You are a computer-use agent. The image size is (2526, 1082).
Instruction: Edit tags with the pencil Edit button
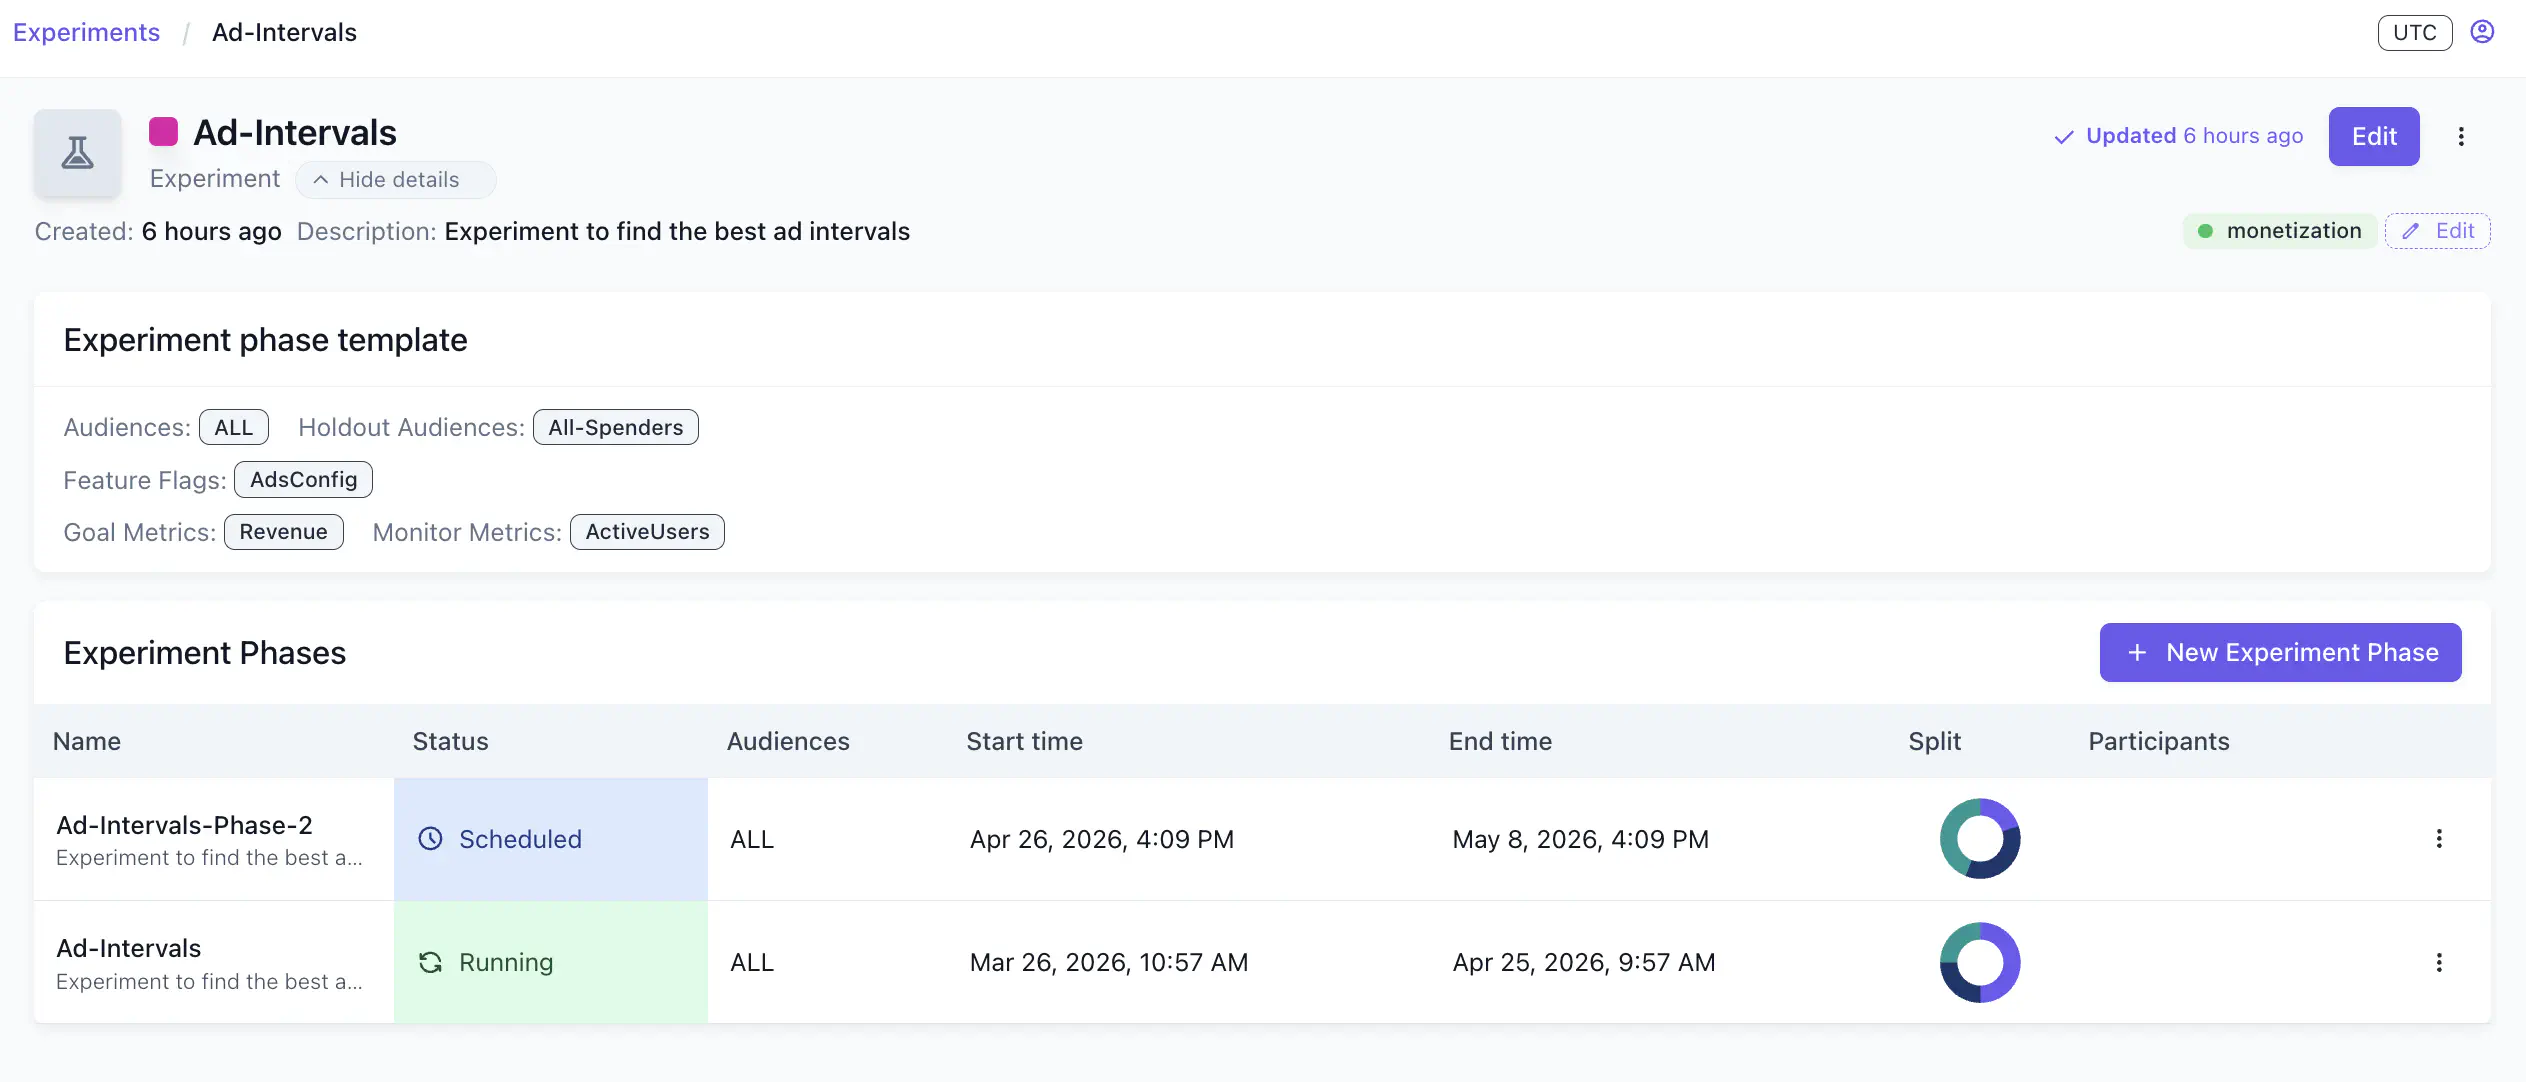[2437, 231]
